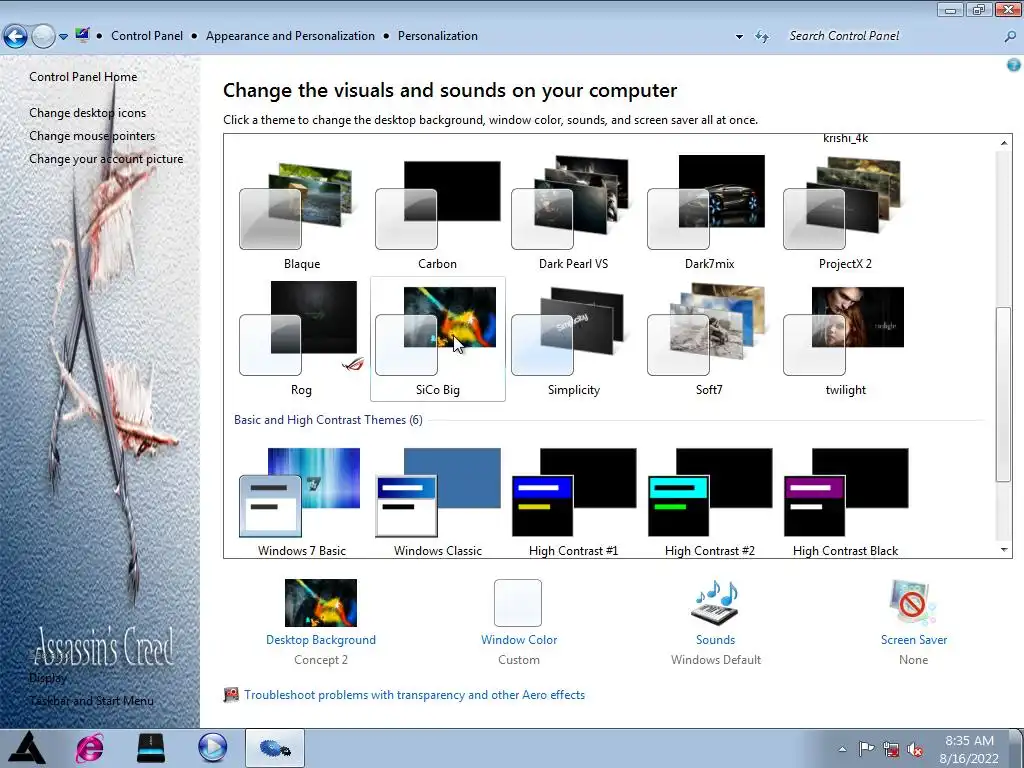Apply the High Contrast Black theme
This screenshot has height=768, width=1024.
pyautogui.click(x=845, y=502)
